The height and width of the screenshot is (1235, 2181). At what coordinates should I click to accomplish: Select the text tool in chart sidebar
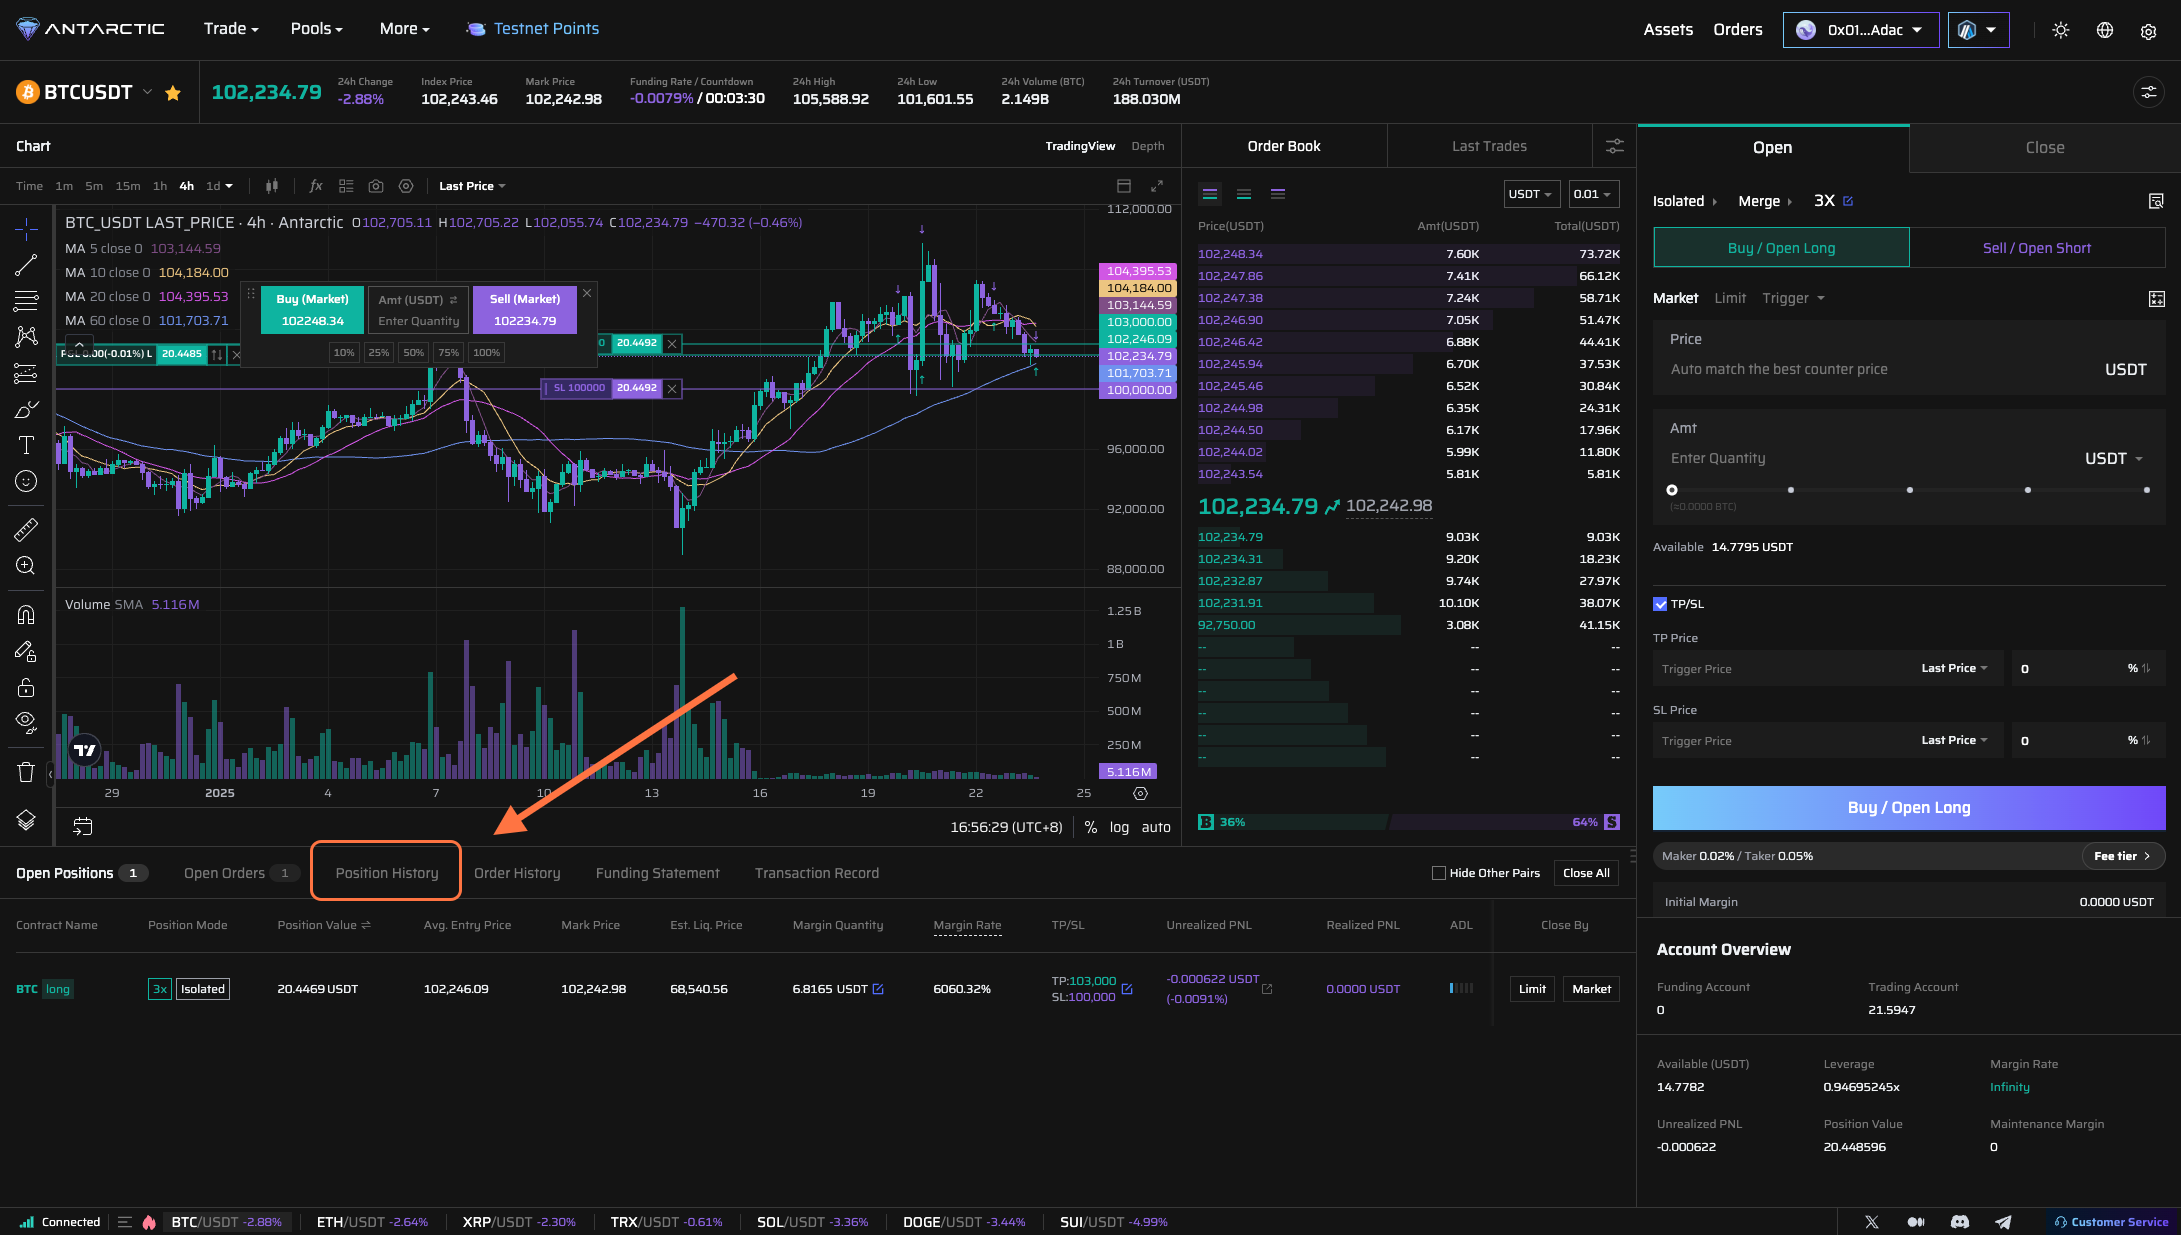tap(26, 445)
